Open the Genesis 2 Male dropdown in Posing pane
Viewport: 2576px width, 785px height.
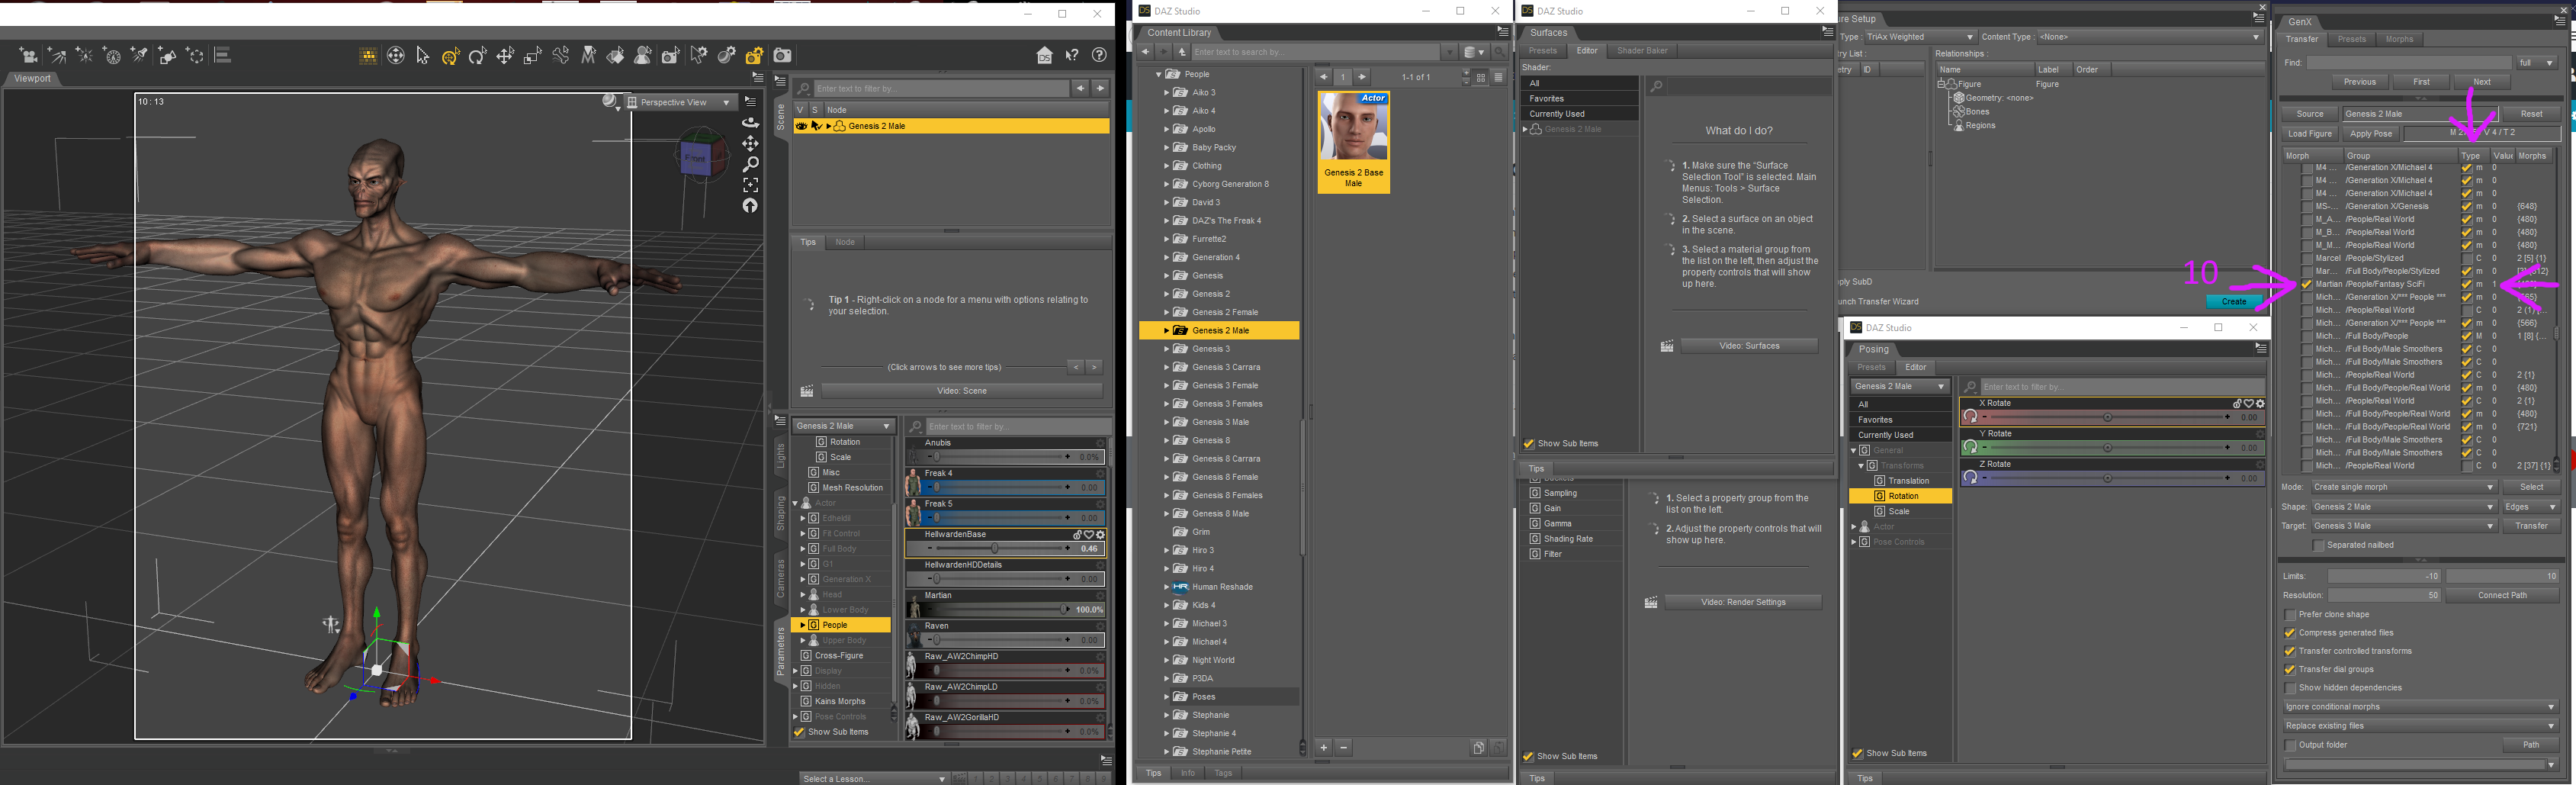click(x=1899, y=387)
